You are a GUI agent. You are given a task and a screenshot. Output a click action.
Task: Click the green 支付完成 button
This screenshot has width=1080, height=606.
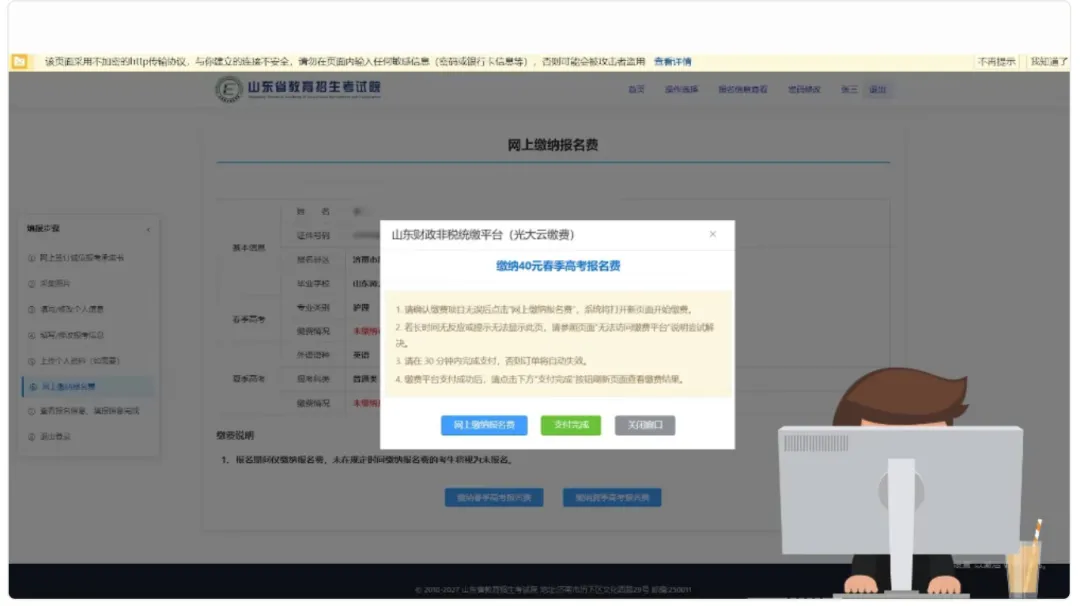[570, 425]
